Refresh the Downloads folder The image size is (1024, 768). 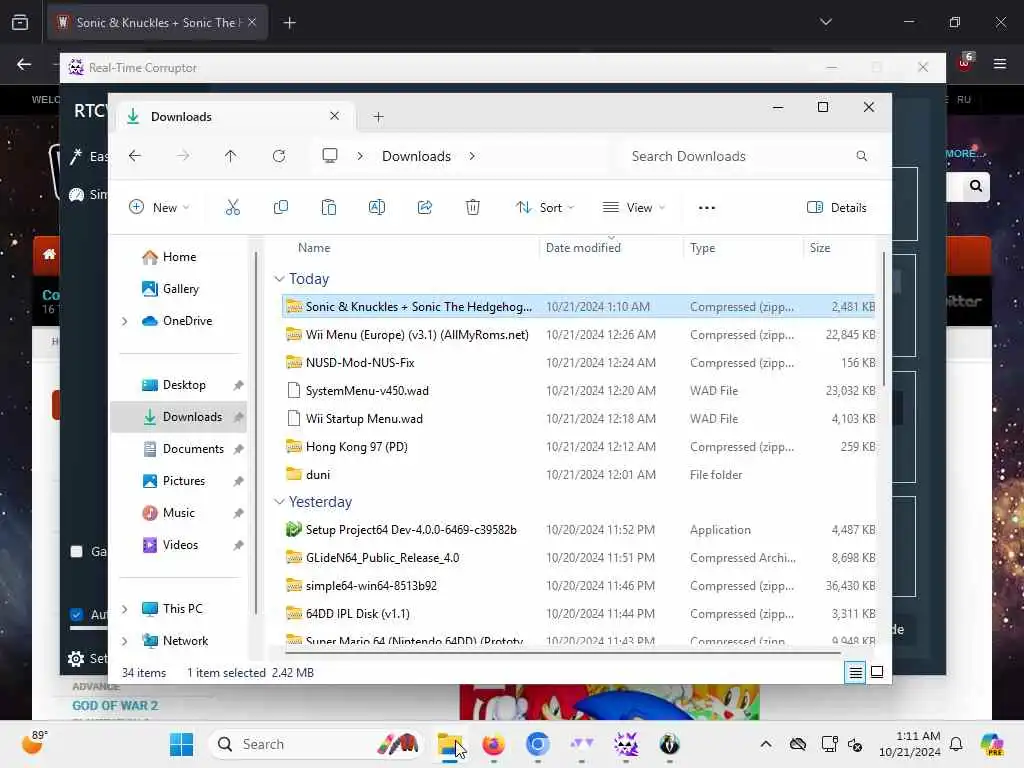coord(279,156)
